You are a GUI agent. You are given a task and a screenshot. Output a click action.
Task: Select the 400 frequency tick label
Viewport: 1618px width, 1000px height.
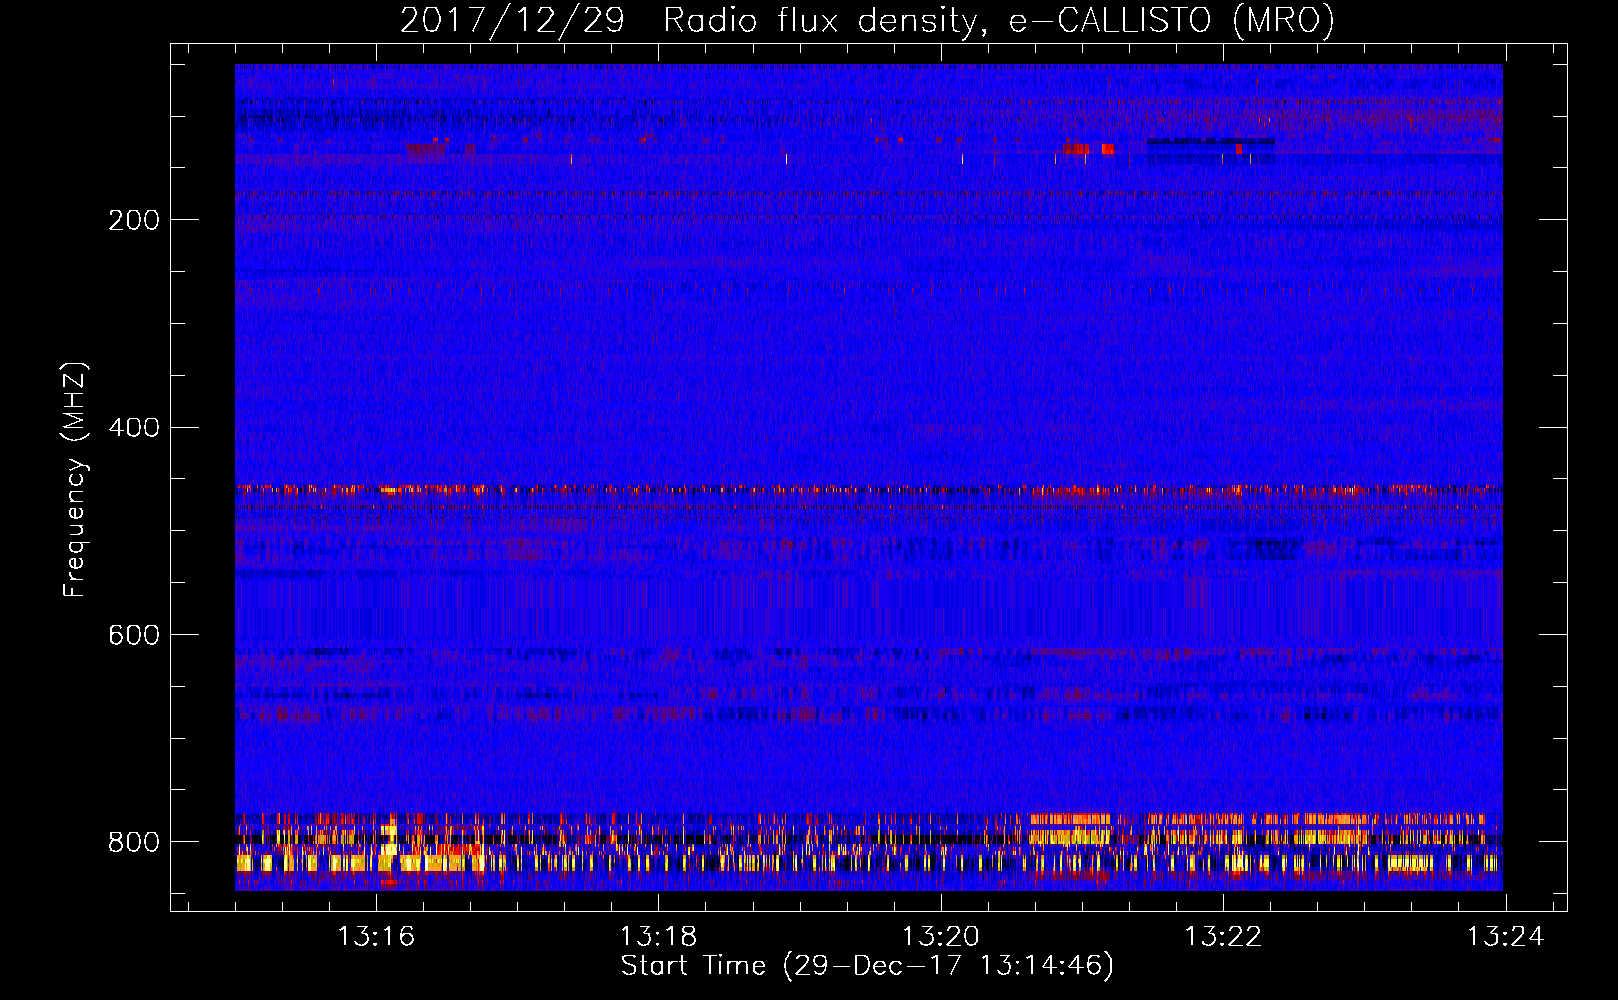click(x=134, y=428)
